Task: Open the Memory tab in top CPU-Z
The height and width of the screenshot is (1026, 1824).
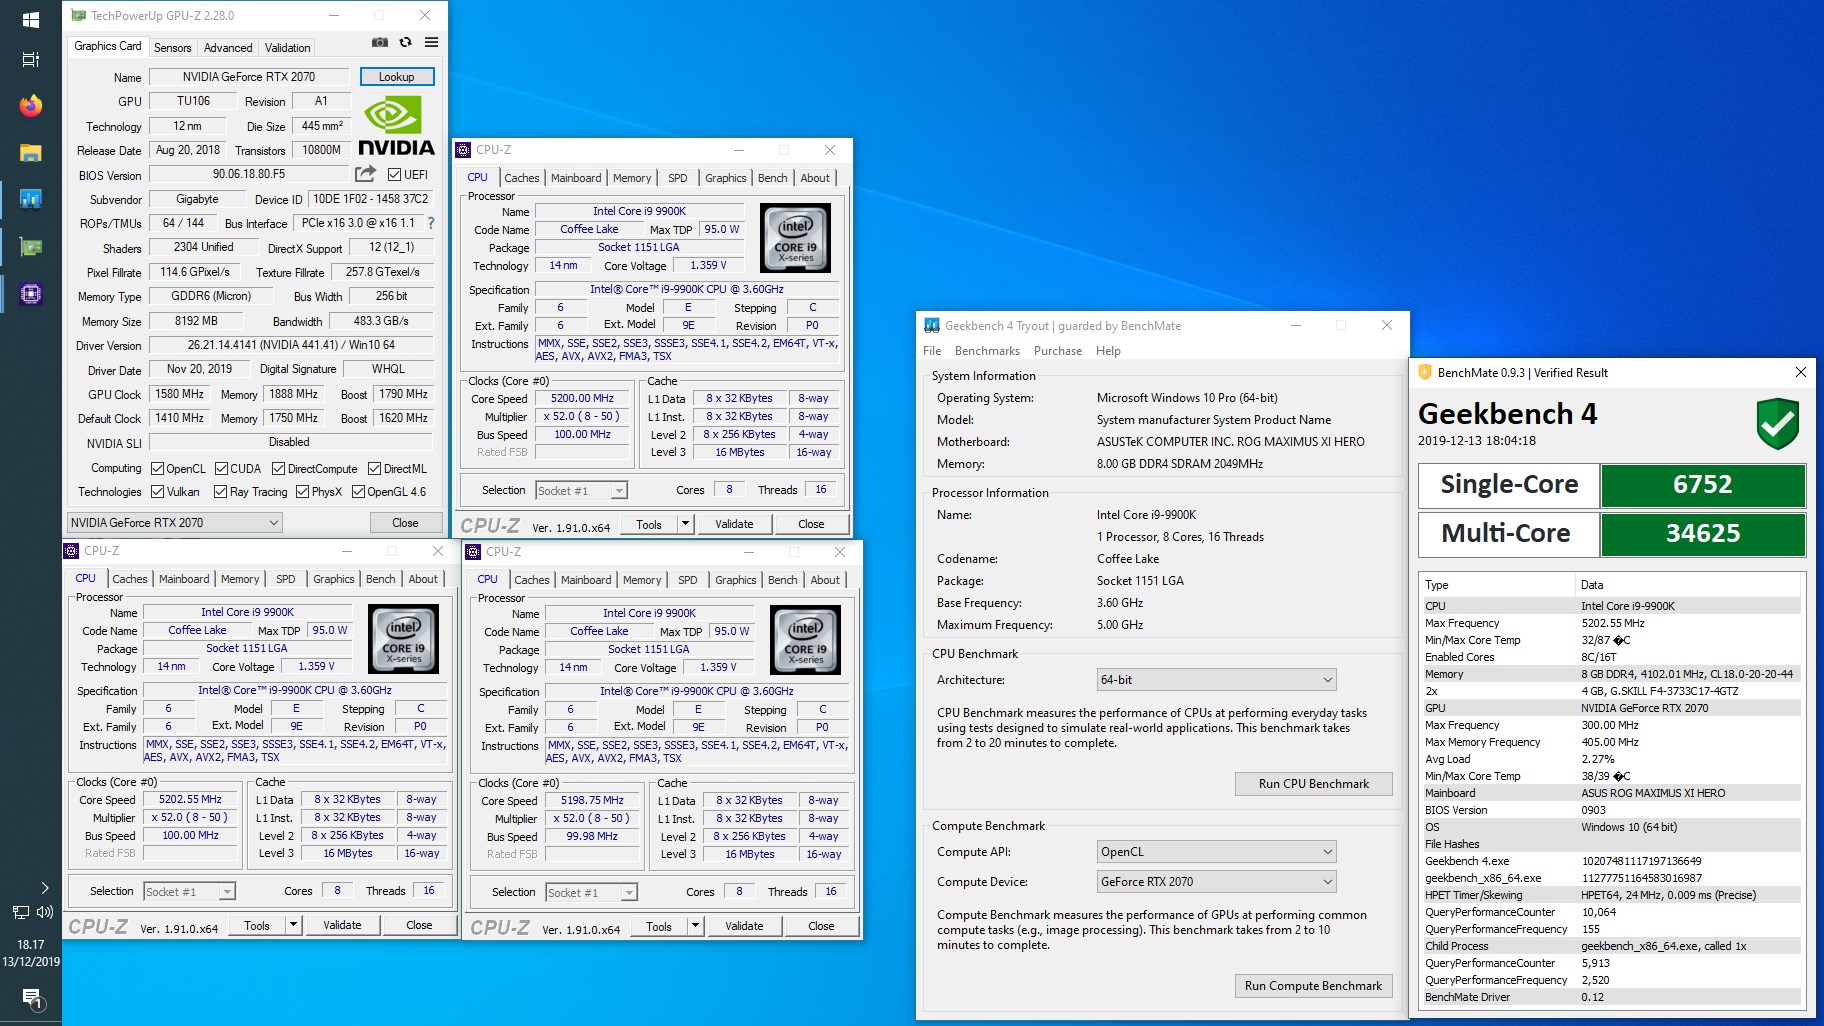Action: (632, 178)
